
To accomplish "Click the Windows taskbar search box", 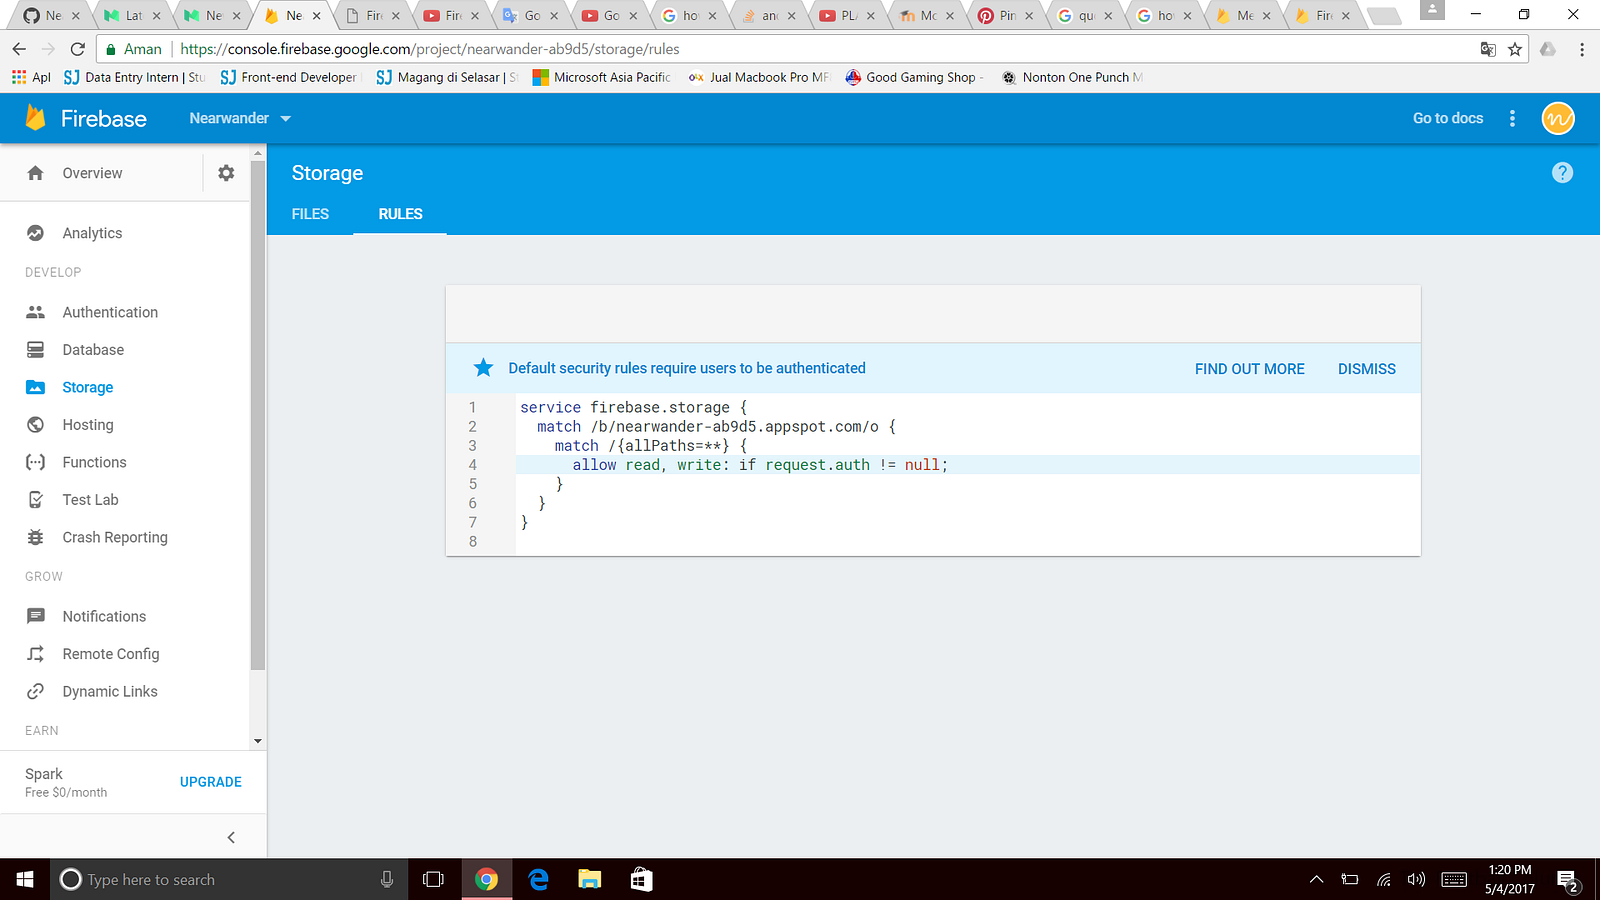I will tap(200, 879).
